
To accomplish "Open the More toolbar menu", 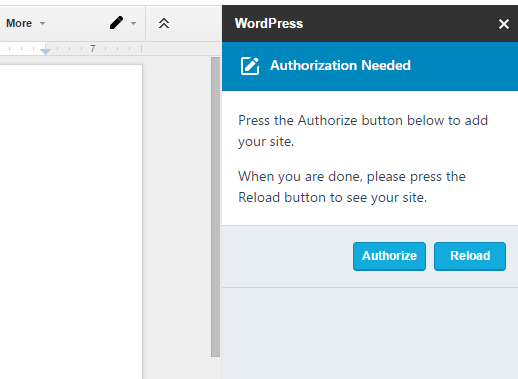I will tap(25, 23).
